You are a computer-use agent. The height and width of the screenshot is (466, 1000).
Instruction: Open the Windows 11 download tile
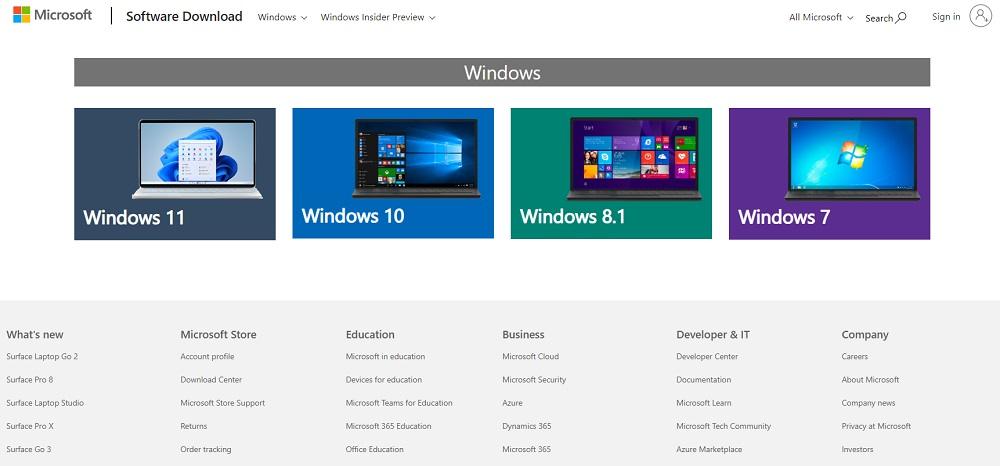tap(175, 174)
